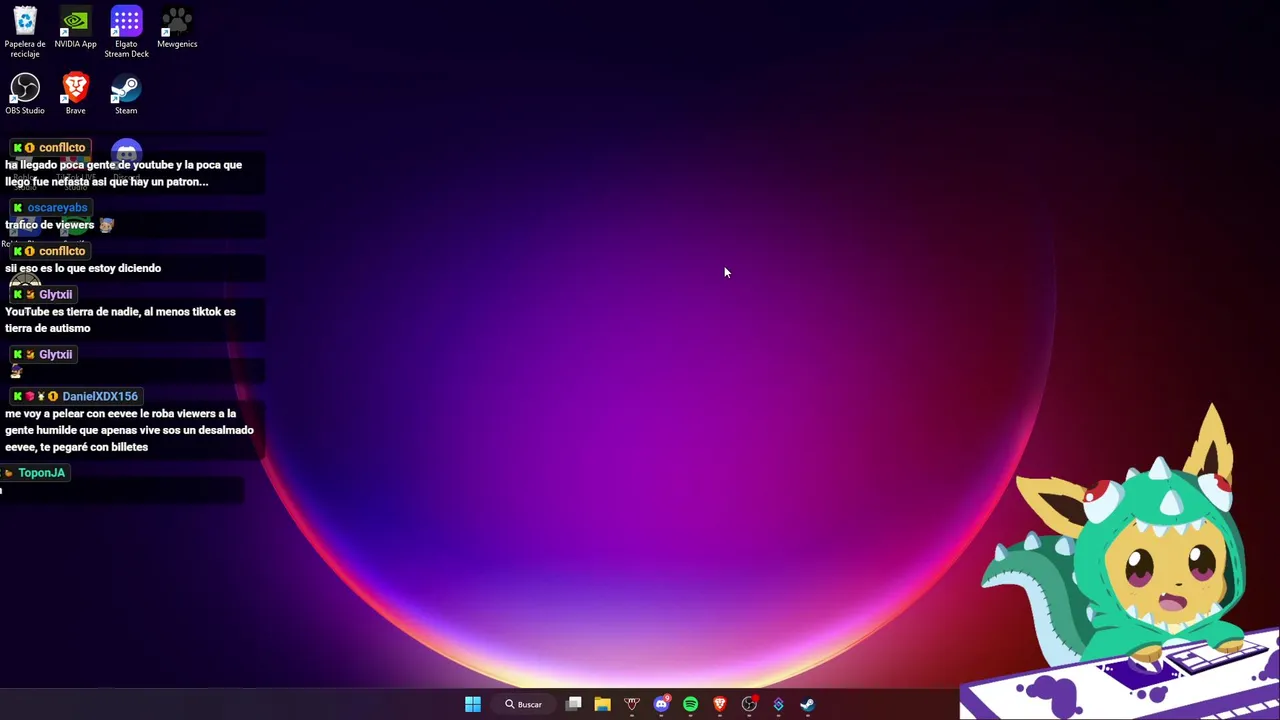Open the OBS Studio desktop shortcut
This screenshot has height=720, width=1280.
point(25,94)
